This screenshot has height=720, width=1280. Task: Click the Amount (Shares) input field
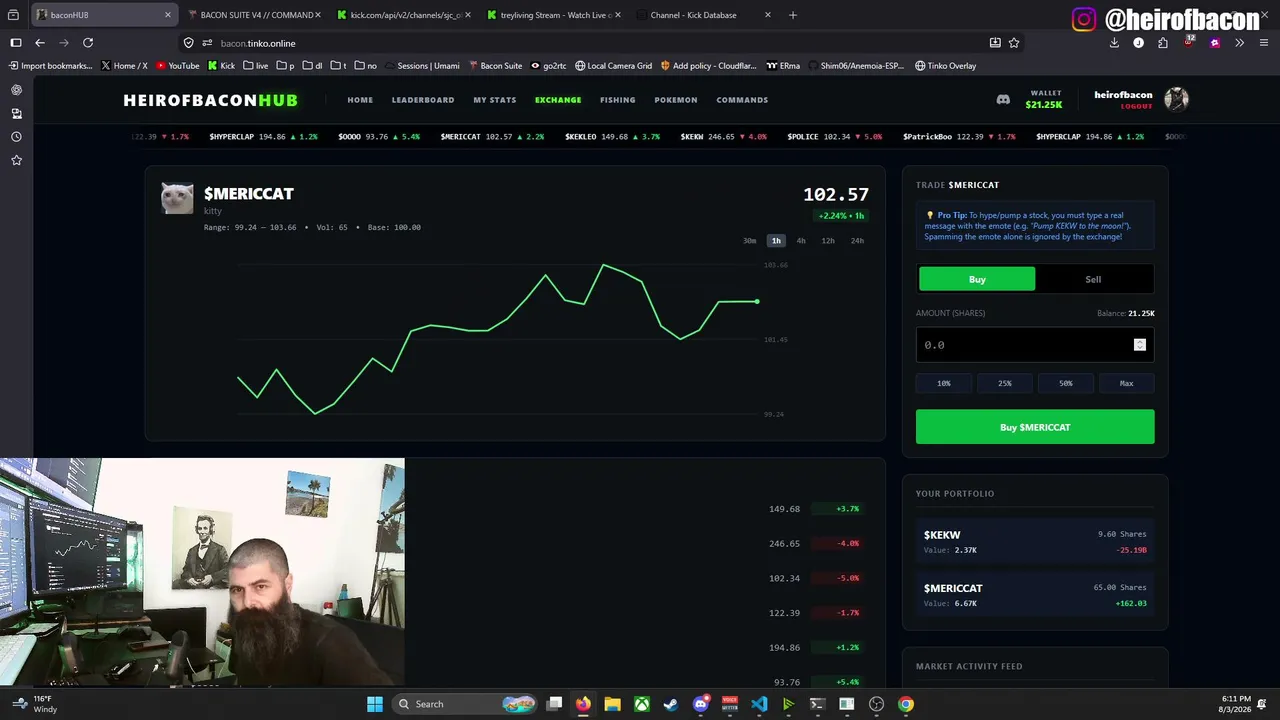(1035, 345)
